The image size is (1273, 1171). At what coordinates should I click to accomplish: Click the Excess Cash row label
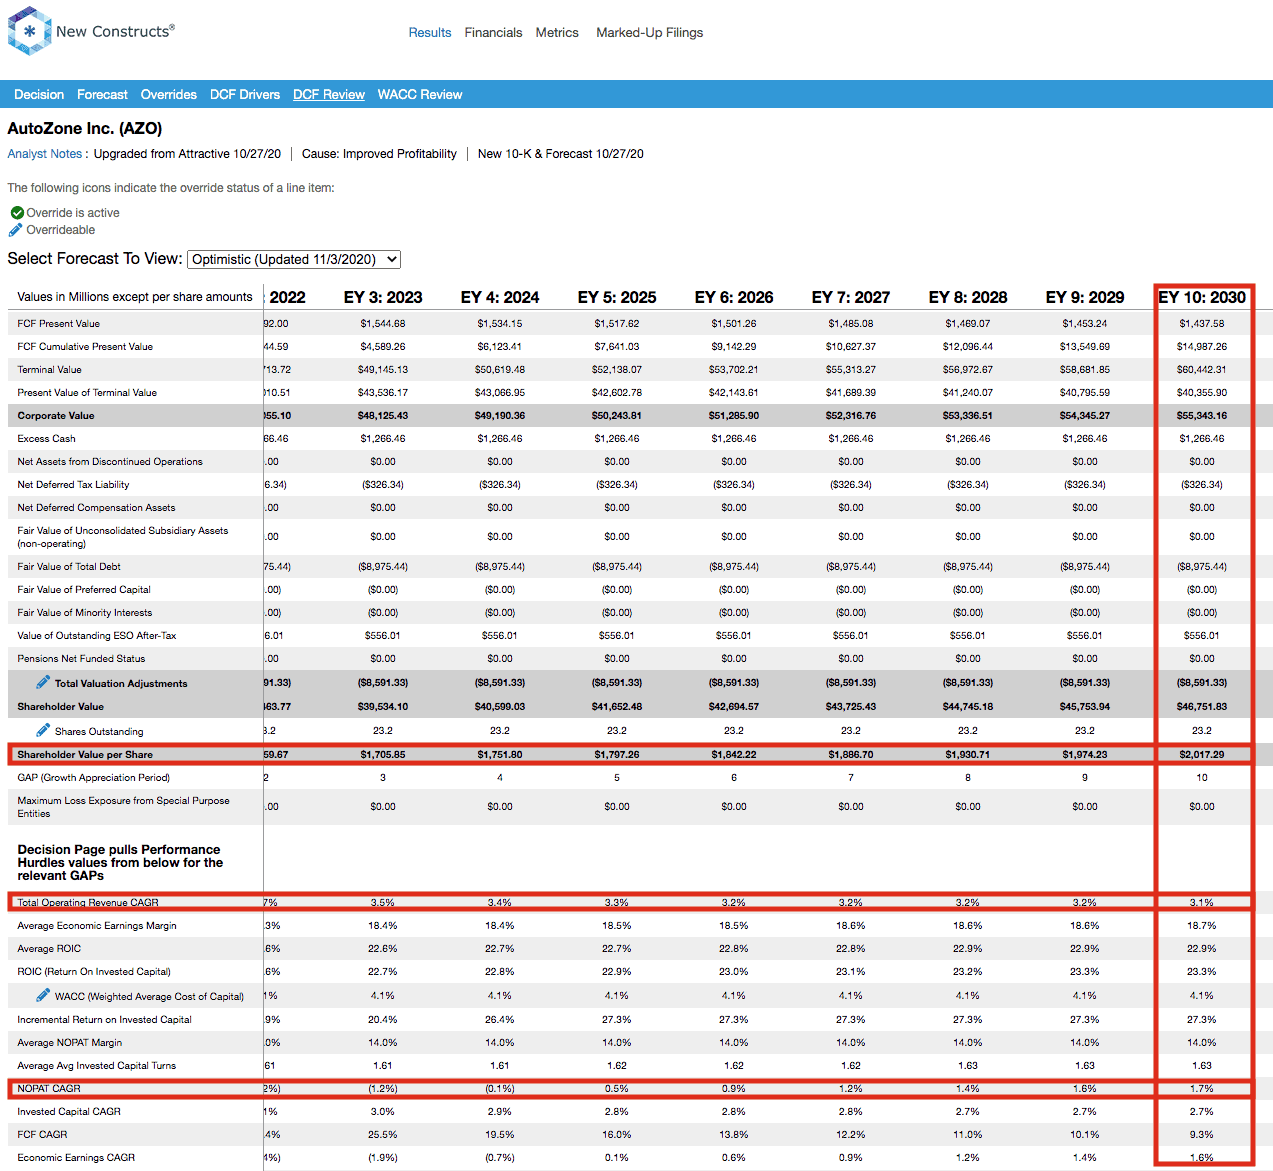coord(46,439)
